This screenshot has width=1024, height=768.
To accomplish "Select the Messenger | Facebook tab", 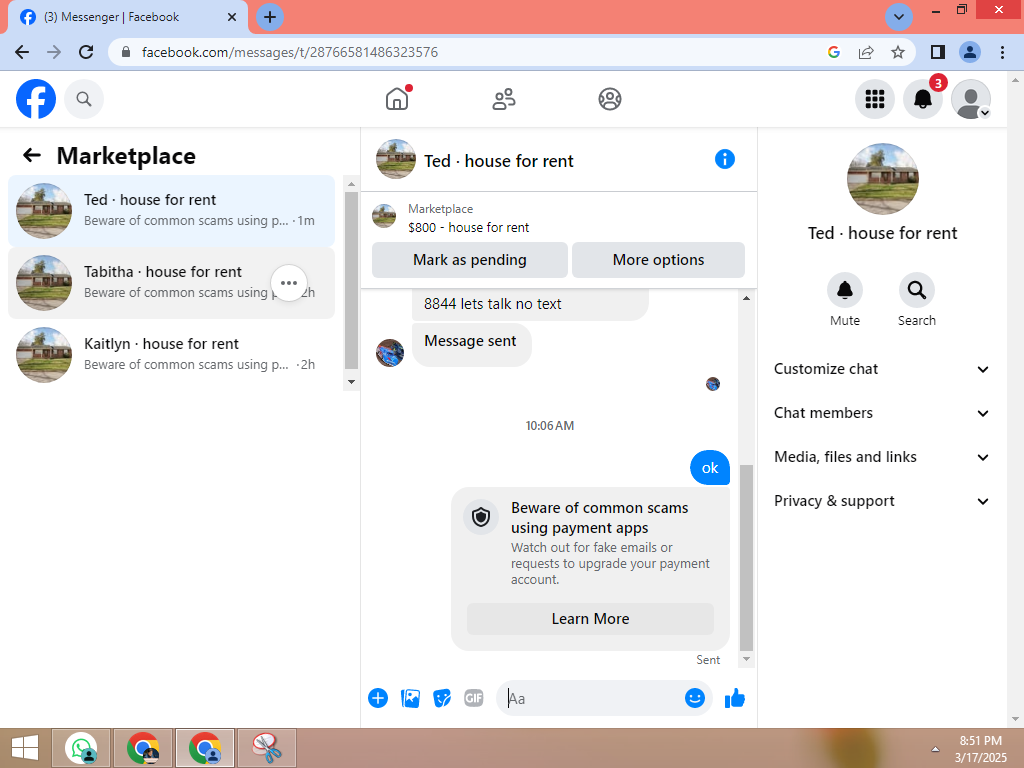I will pos(127,17).
